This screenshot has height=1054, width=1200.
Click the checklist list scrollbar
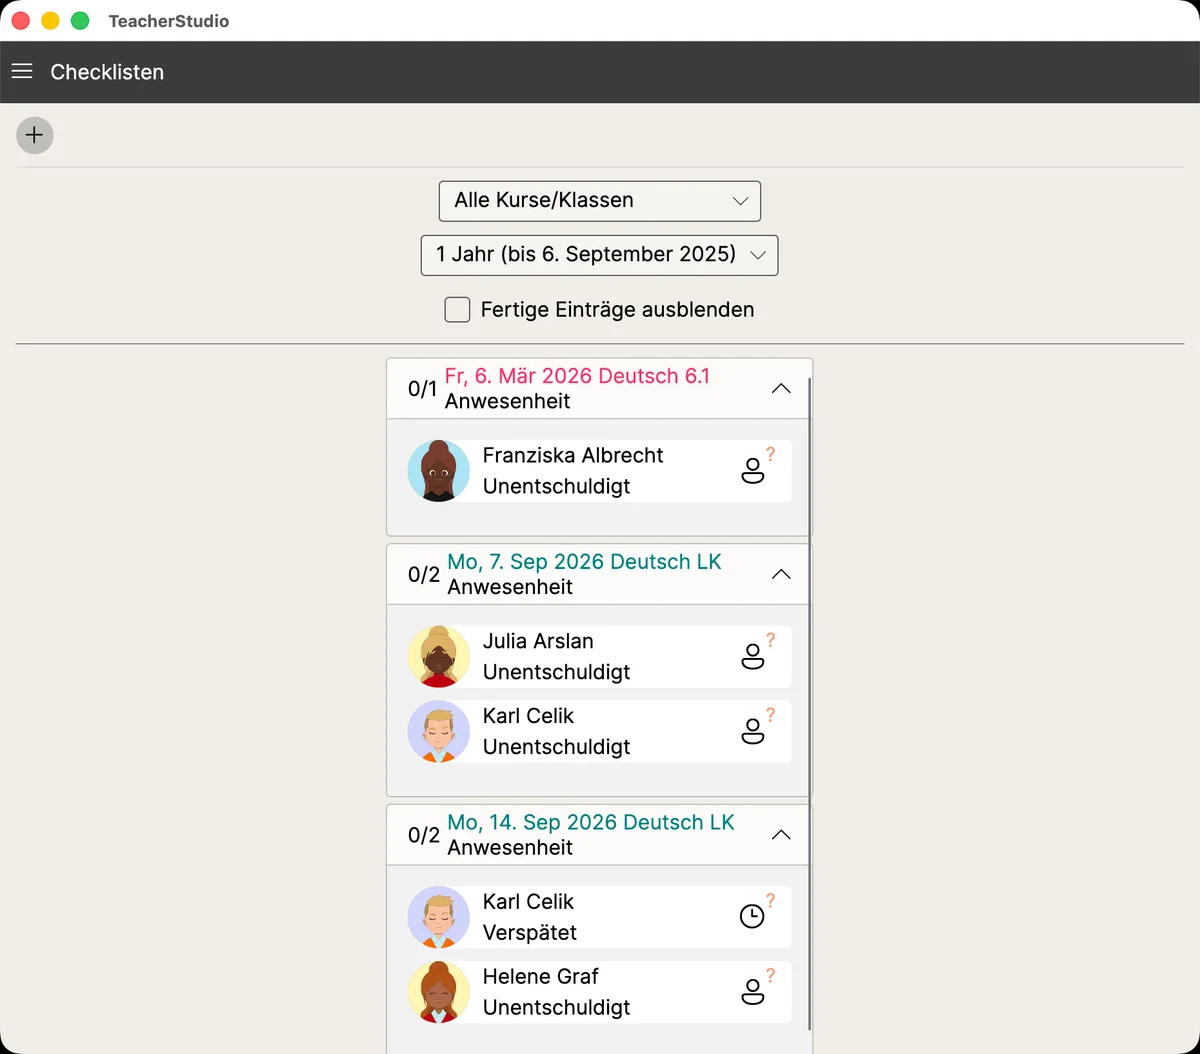pyautogui.click(x=809, y=704)
